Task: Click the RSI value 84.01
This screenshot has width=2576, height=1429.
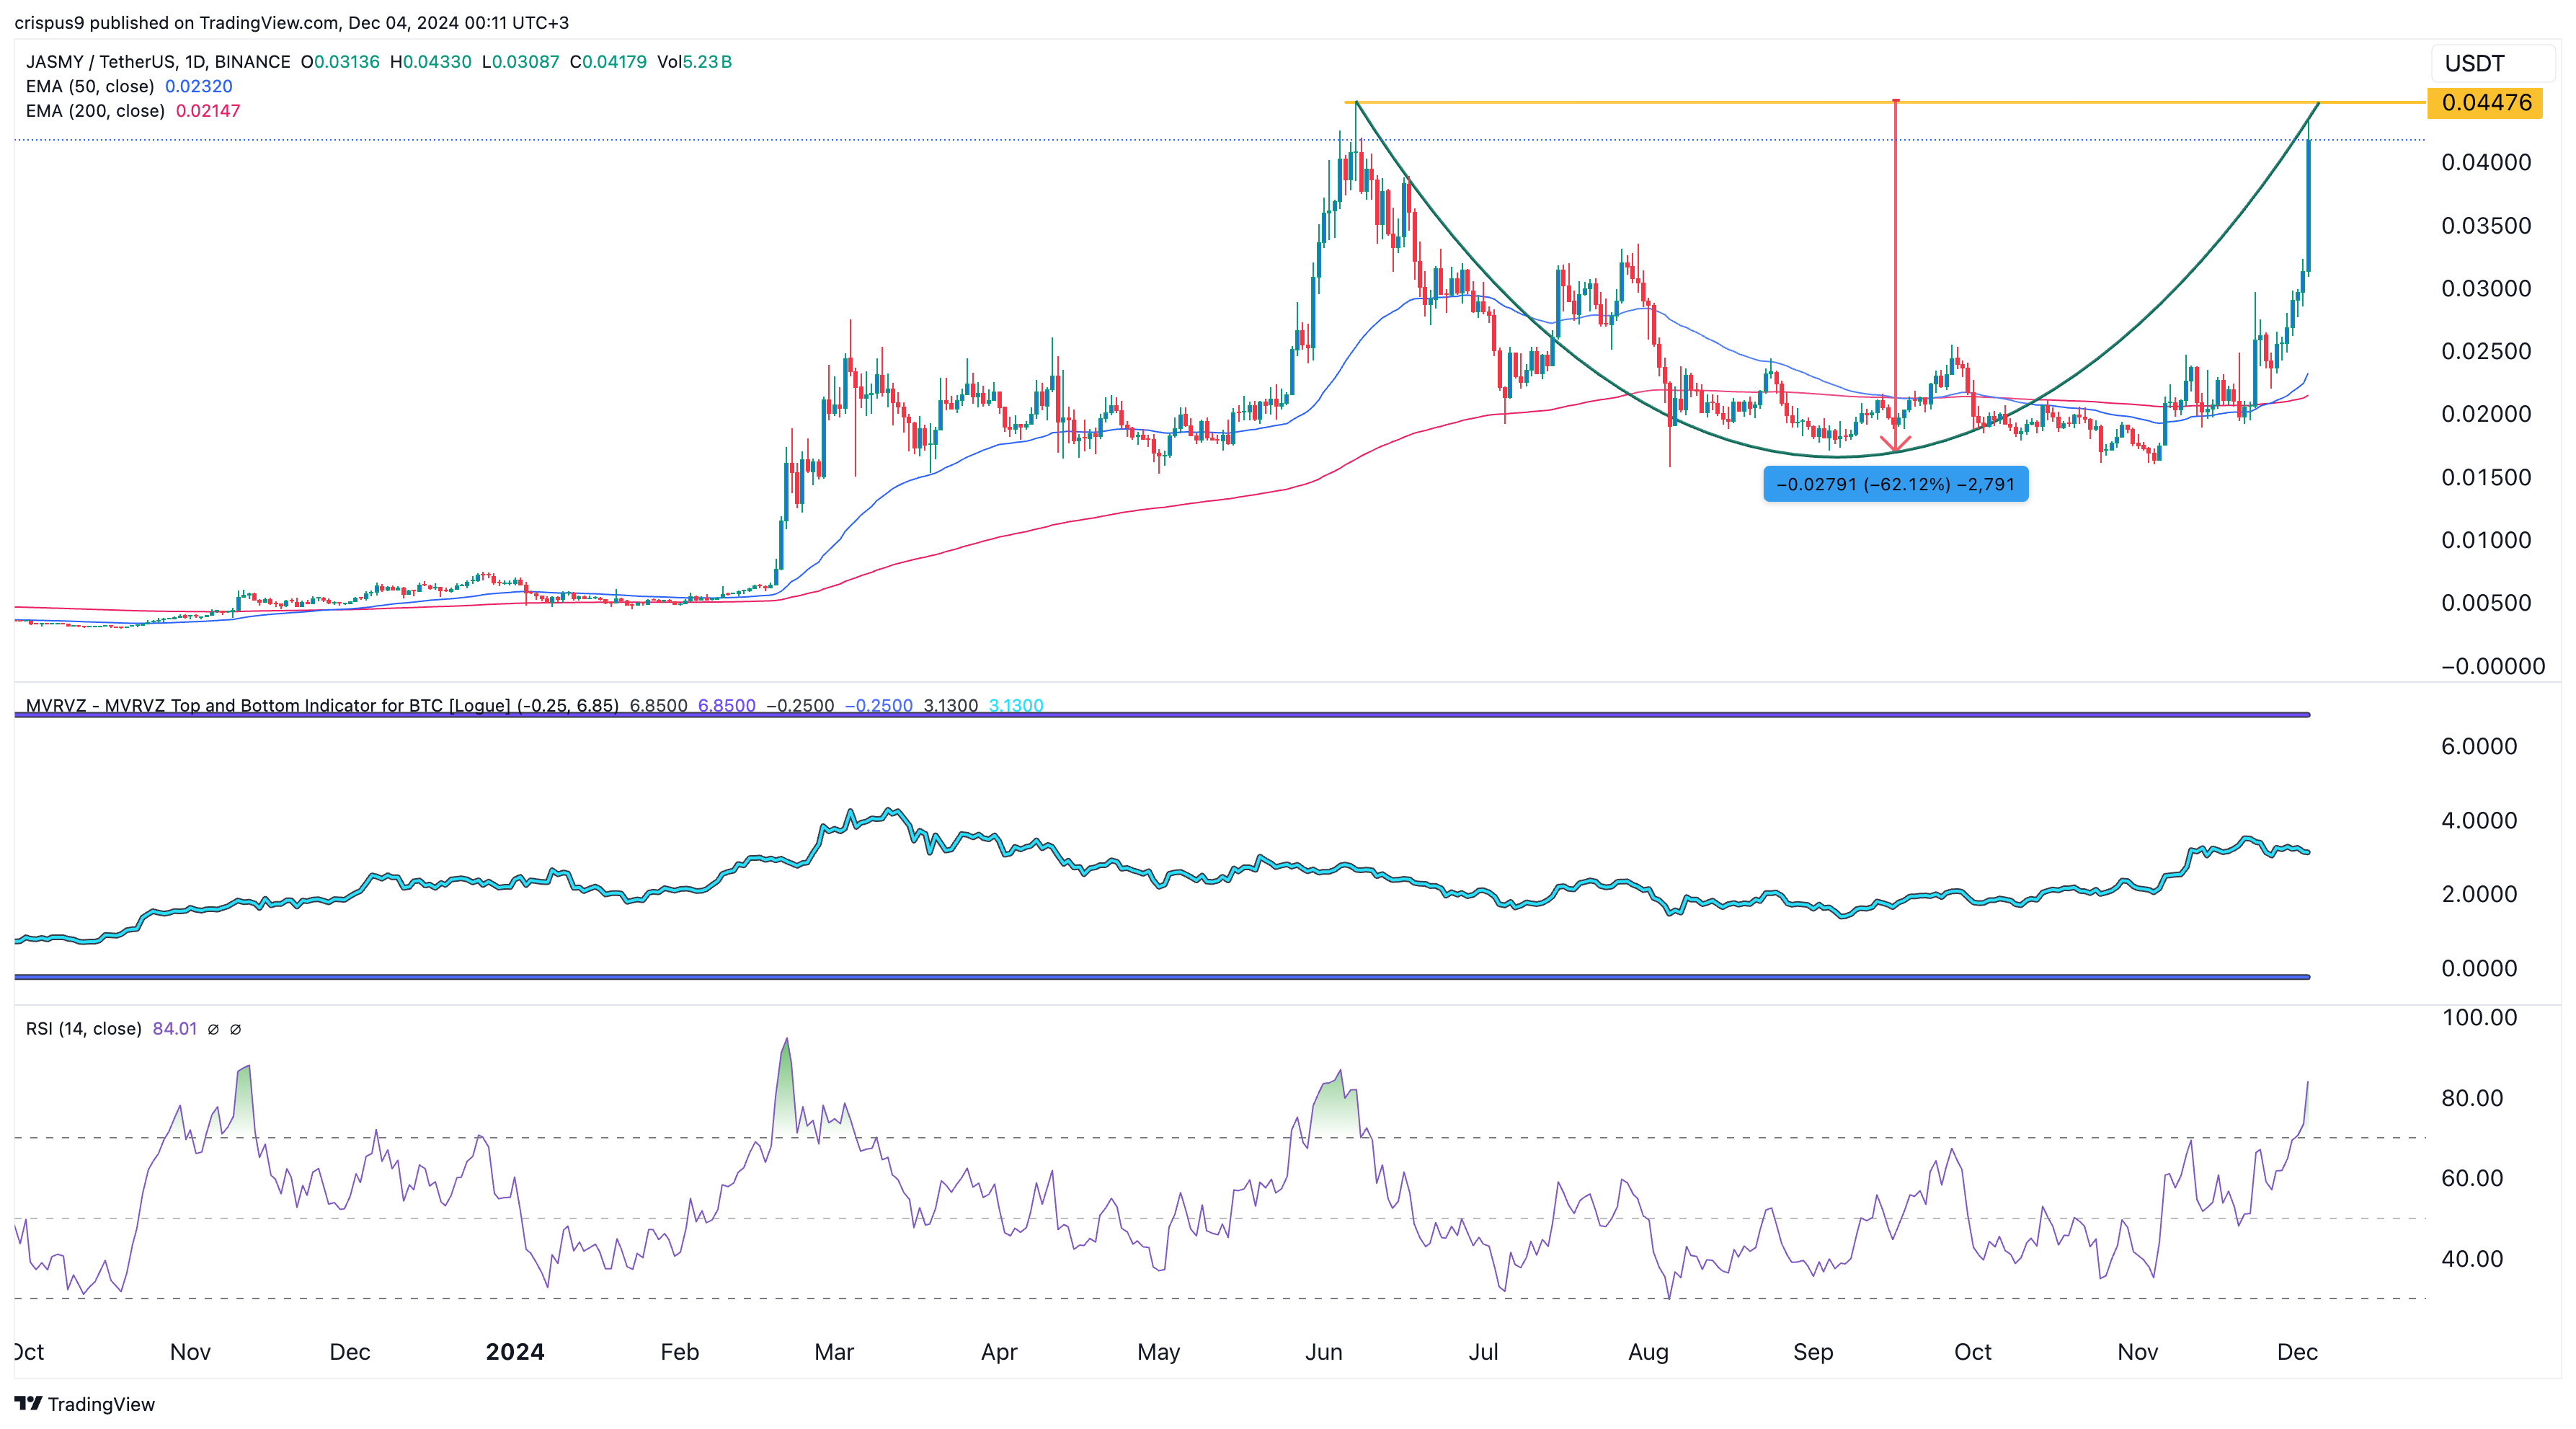Action: click(x=175, y=1029)
